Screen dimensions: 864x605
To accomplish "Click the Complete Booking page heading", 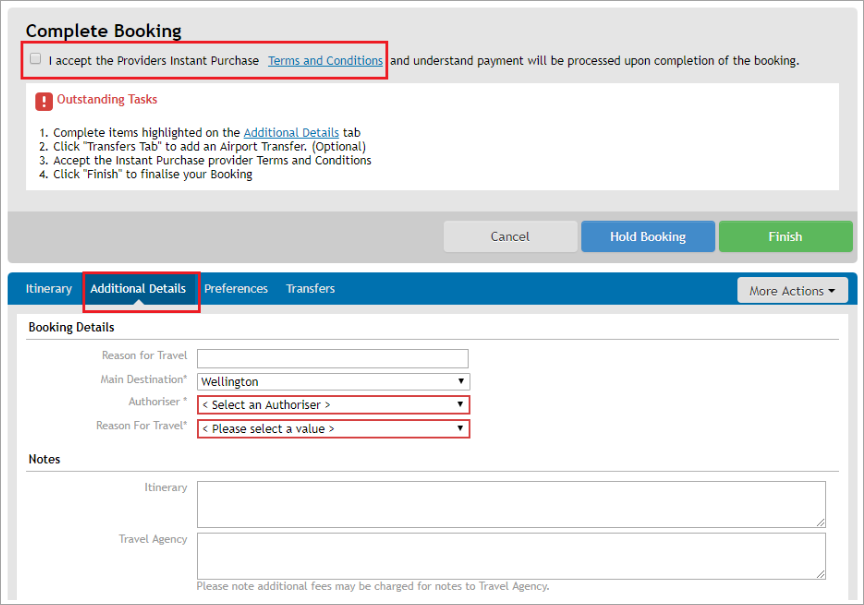I will coord(103,31).
